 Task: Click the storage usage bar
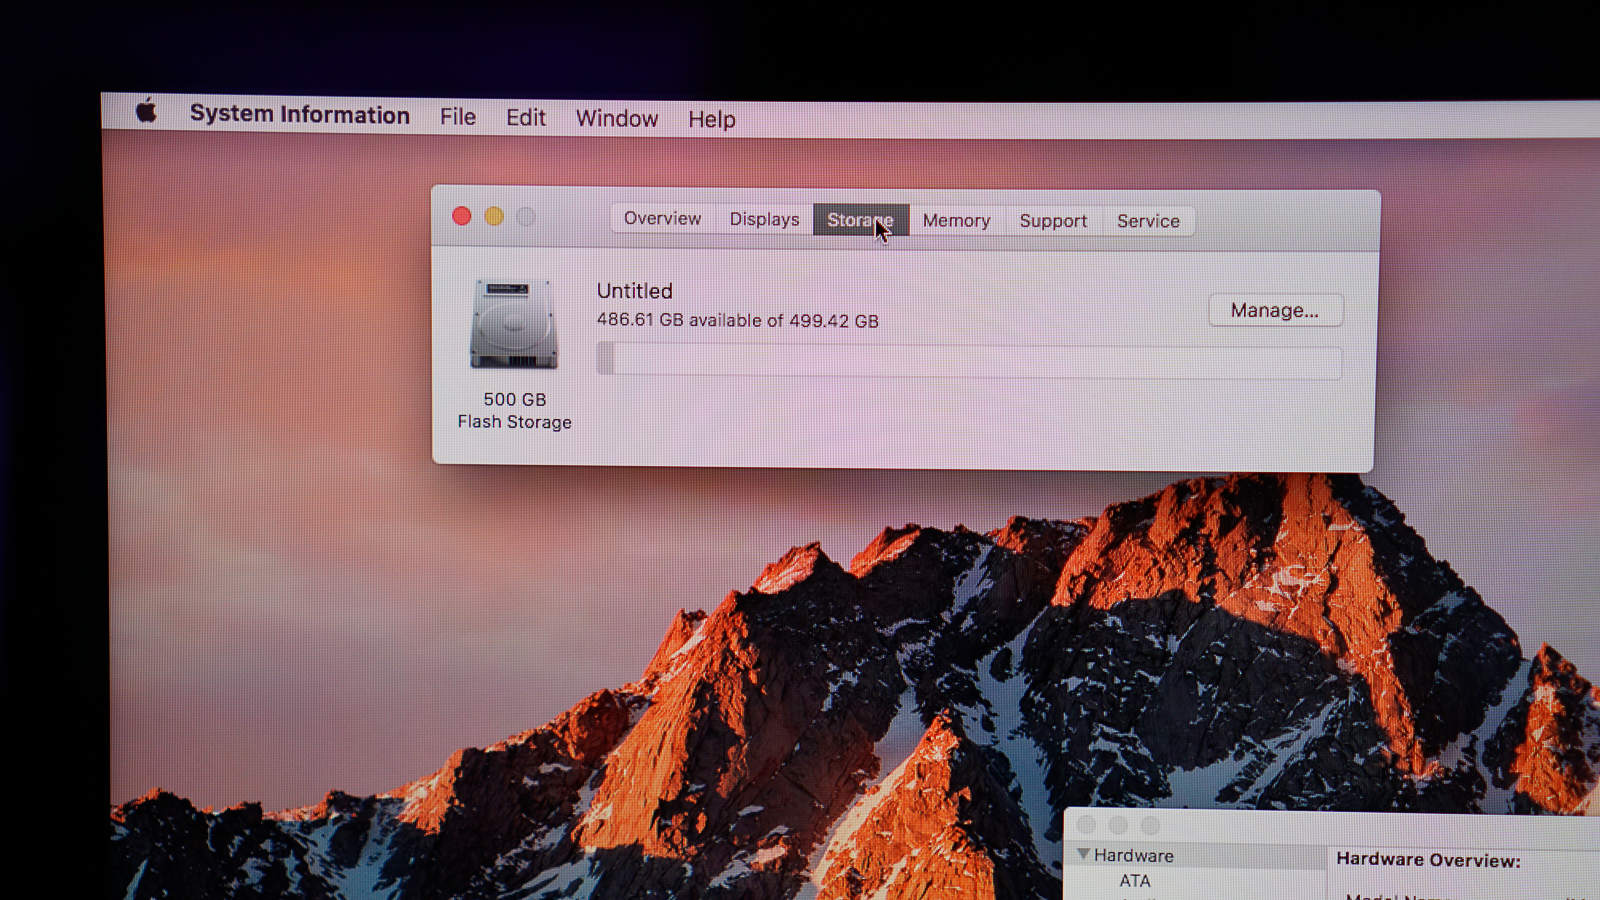click(x=968, y=361)
